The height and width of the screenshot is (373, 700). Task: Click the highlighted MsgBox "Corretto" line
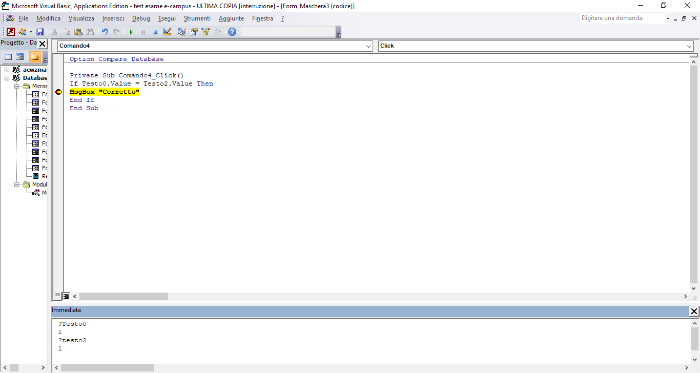104,92
